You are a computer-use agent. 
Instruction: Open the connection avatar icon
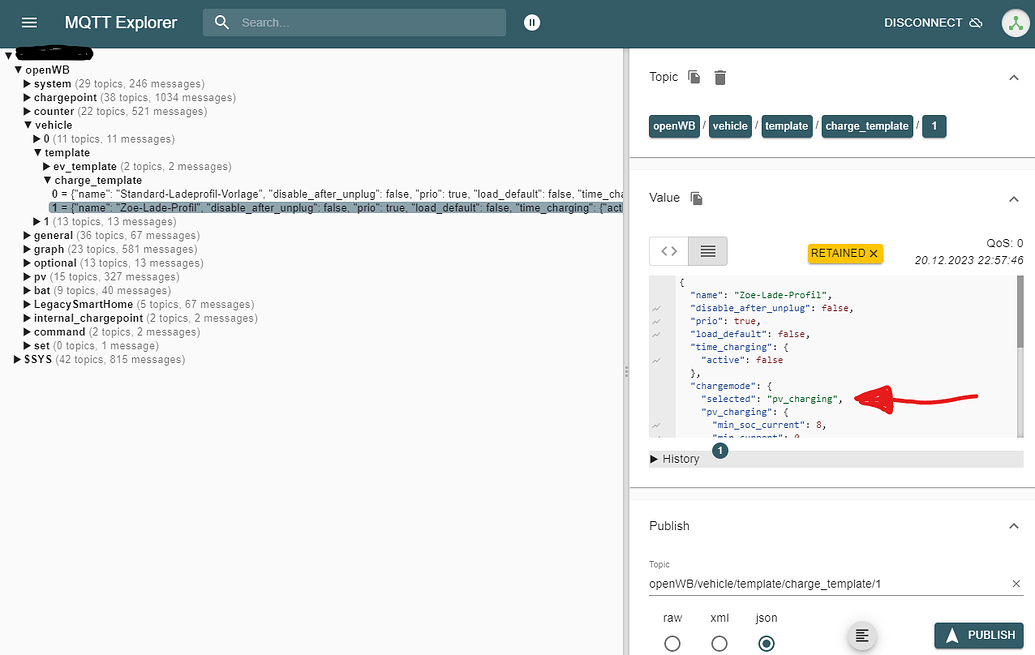[x=1016, y=23]
